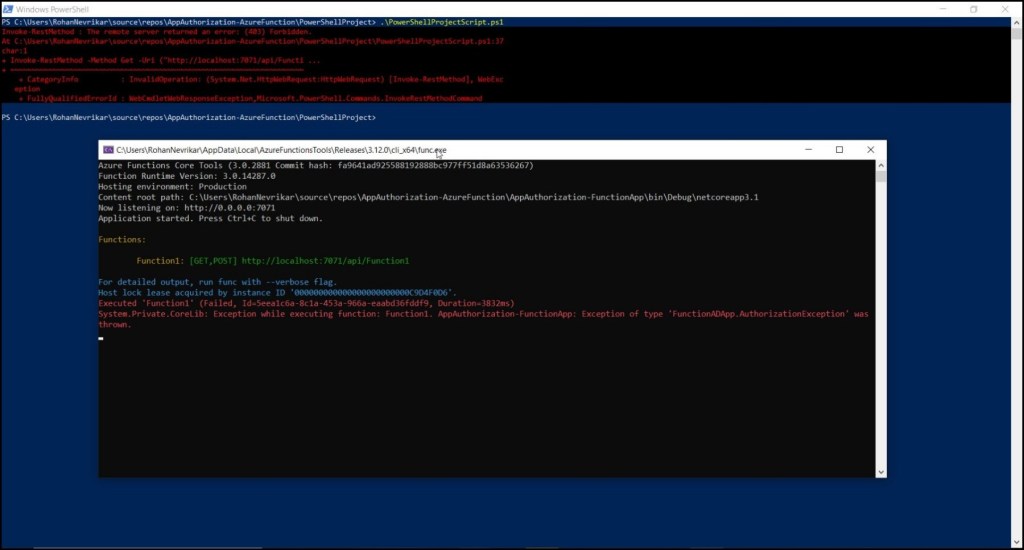The image size is (1024, 550).
Task: Click the func.exe scrollbar down arrow
Action: click(881, 471)
